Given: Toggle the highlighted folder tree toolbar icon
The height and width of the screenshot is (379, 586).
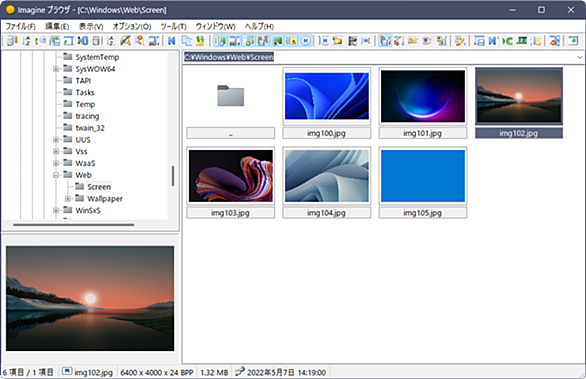Looking at the screenshot, I should [x=385, y=41].
